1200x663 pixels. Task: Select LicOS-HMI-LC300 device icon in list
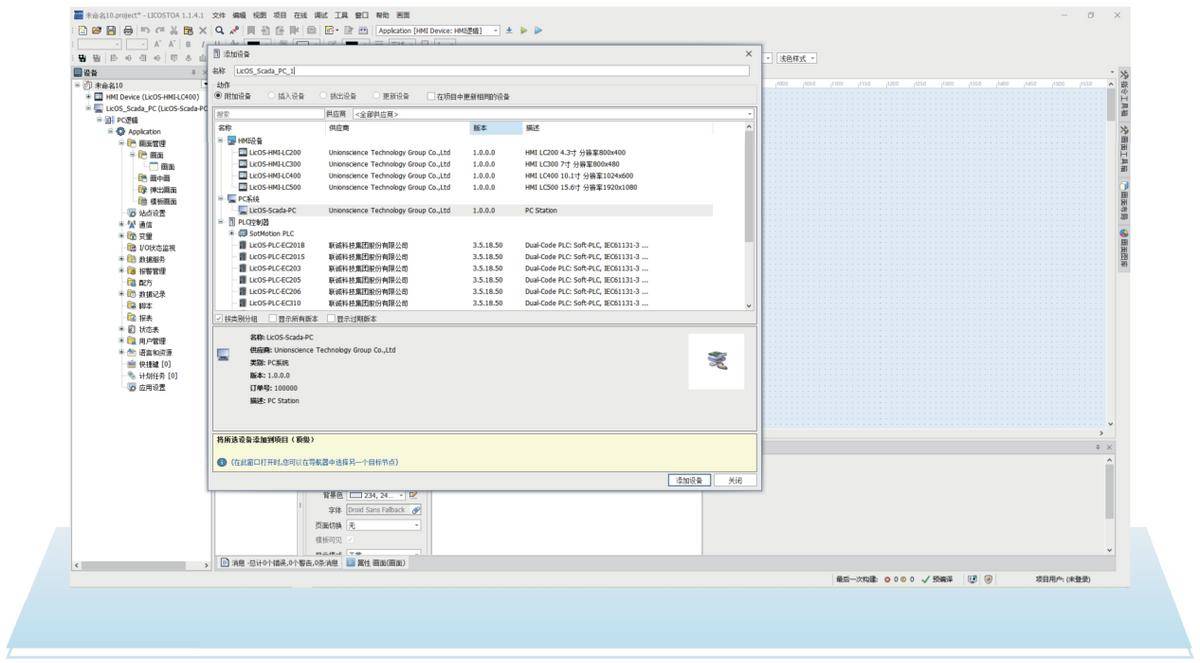click(242, 164)
